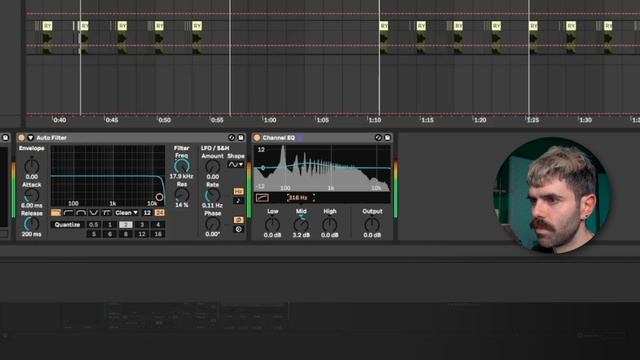Select quantize value 1
This screenshot has height=360, width=640.
[109, 224]
